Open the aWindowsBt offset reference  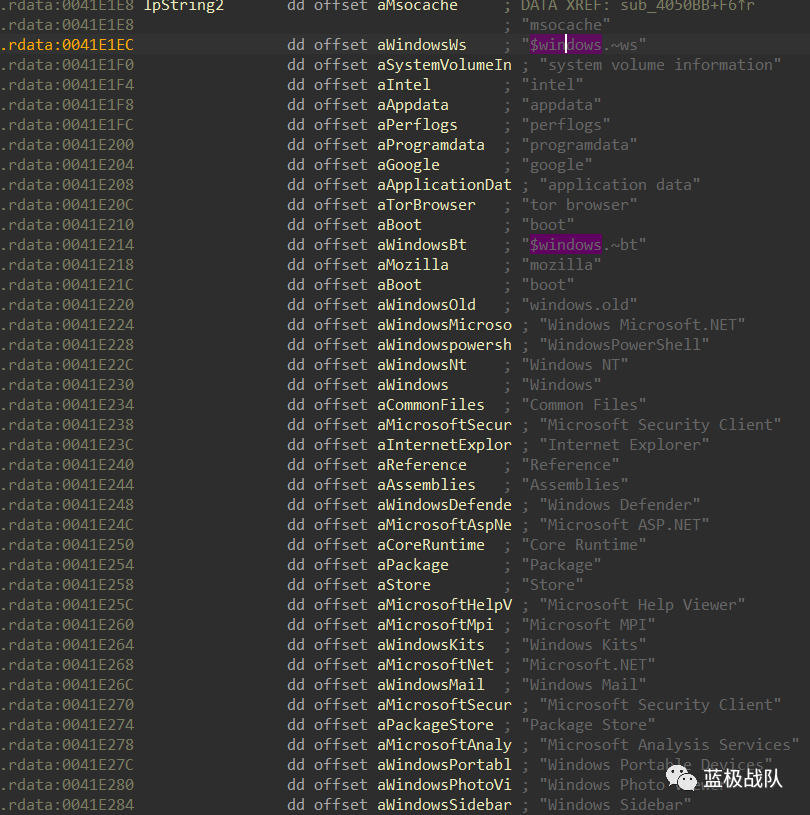422,245
